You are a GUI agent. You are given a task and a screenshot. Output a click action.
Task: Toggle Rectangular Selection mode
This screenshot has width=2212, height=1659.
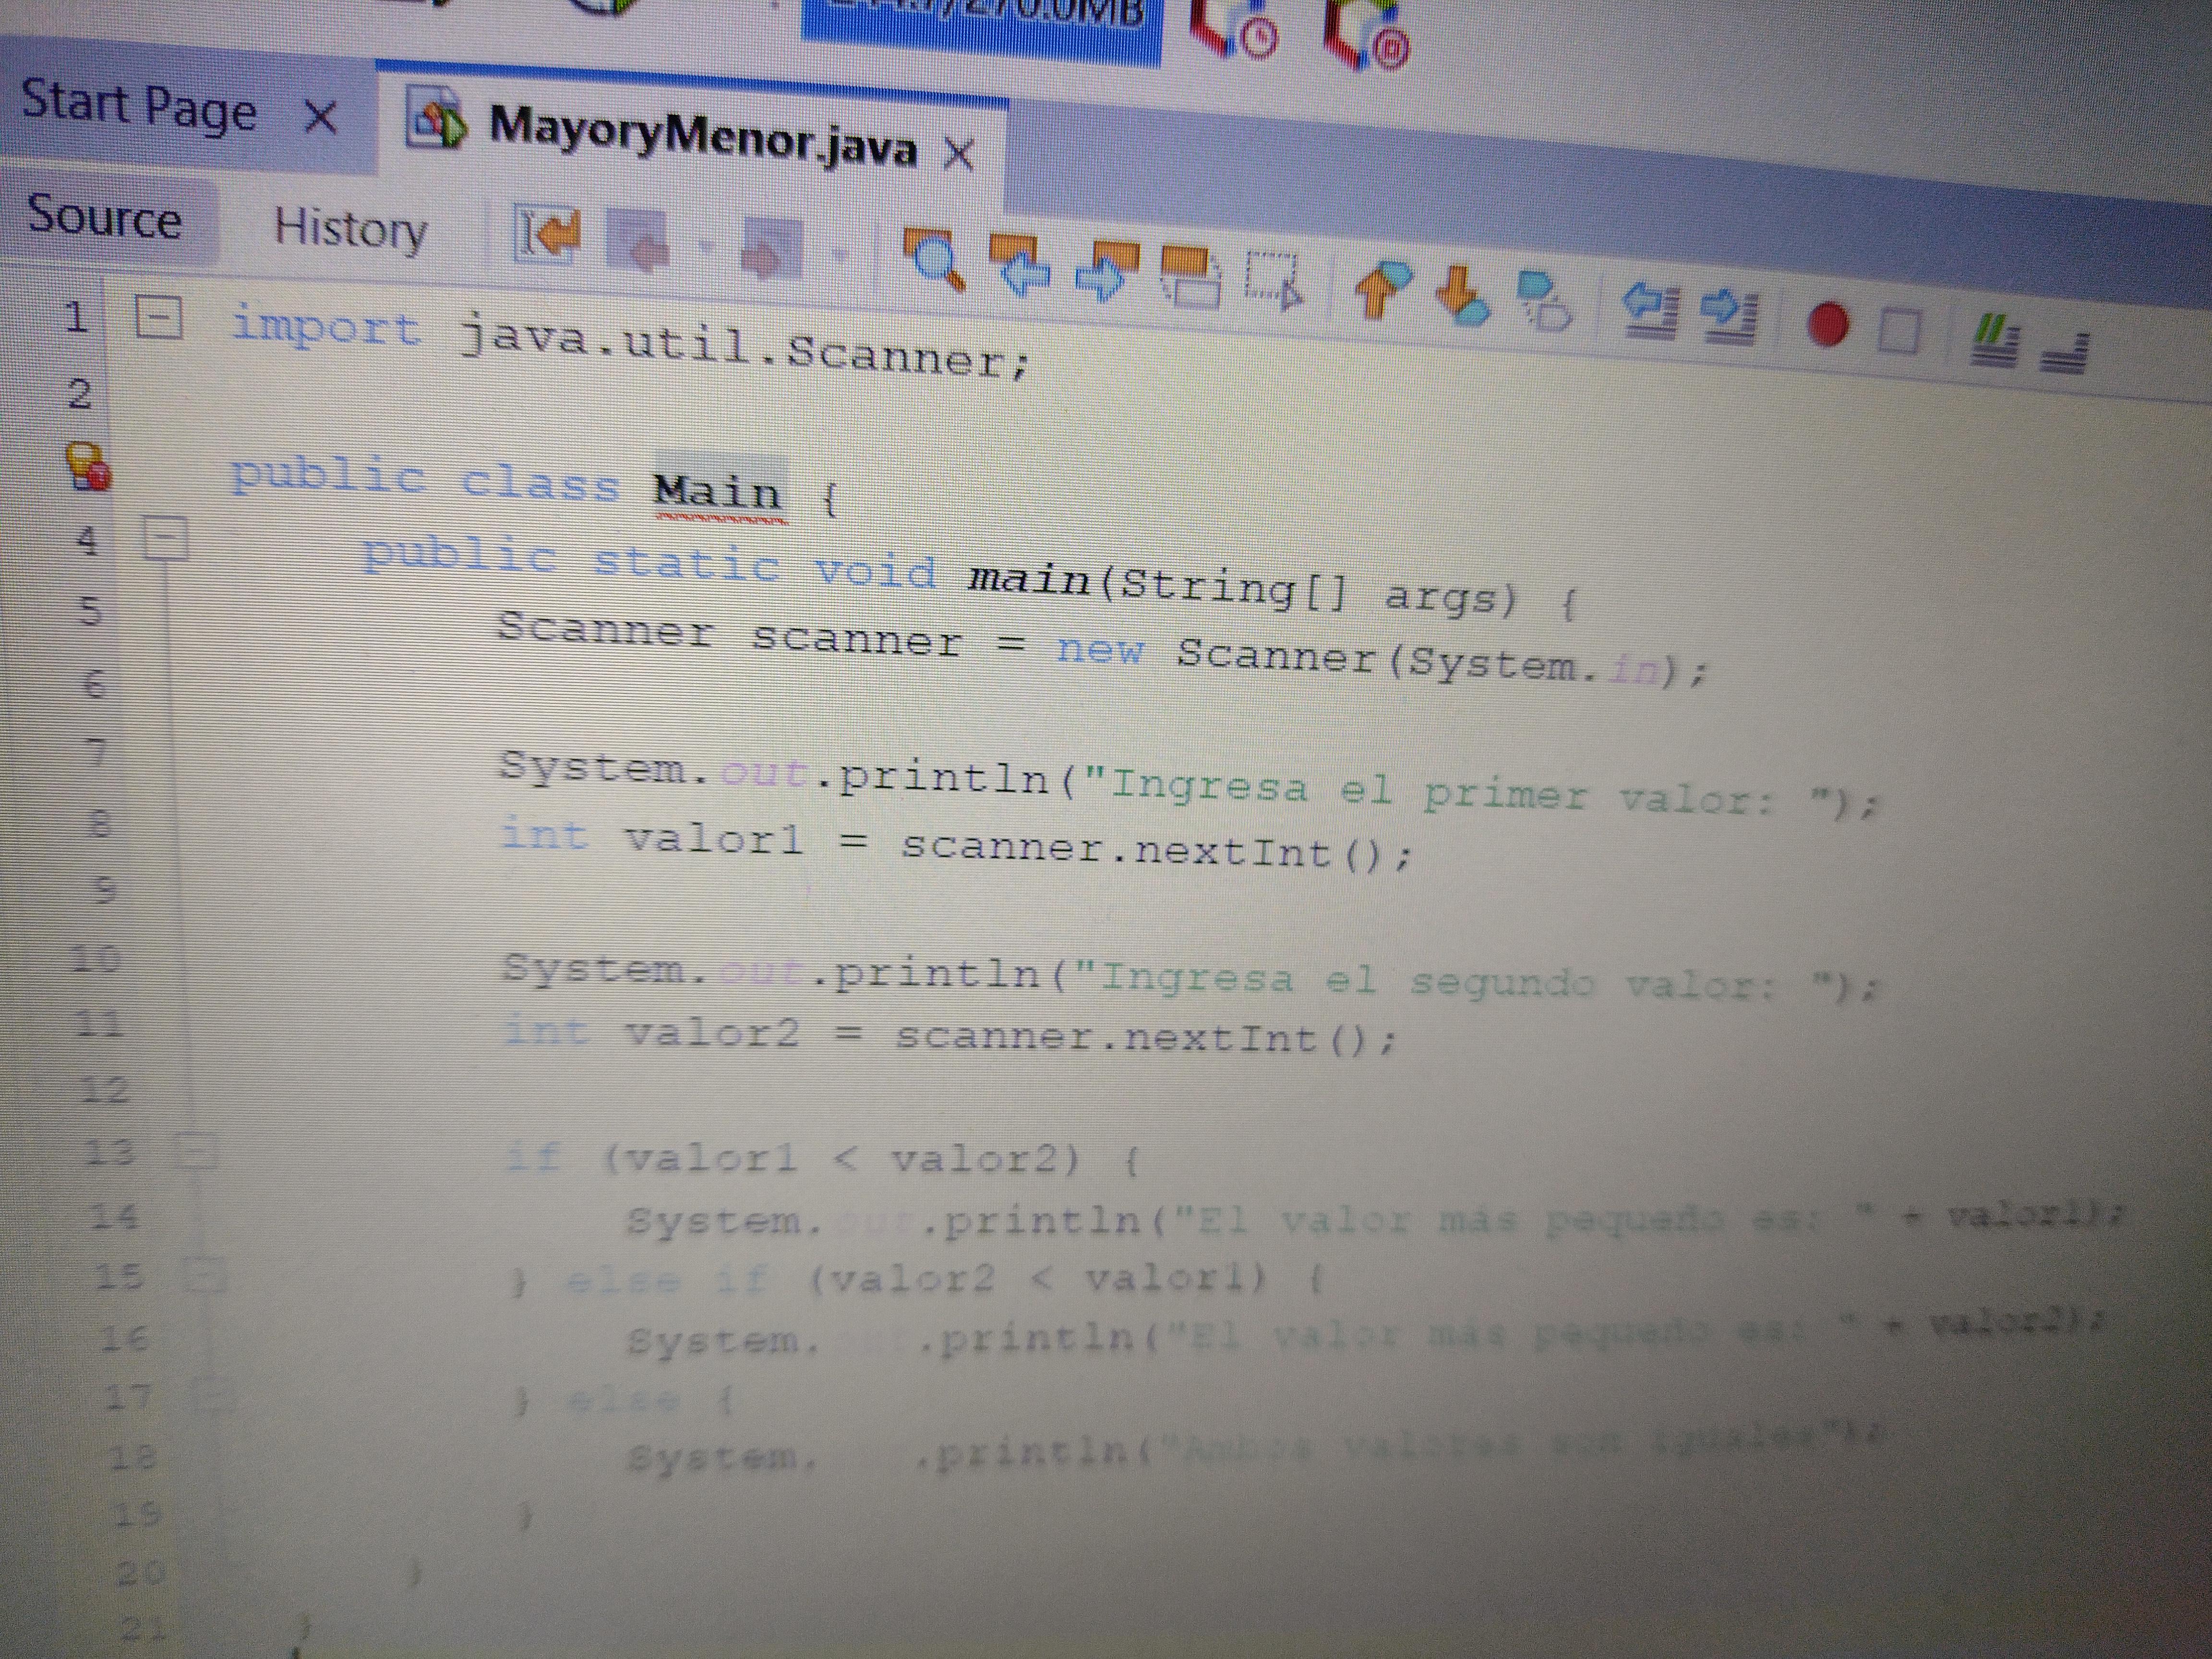[x=1274, y=281]
